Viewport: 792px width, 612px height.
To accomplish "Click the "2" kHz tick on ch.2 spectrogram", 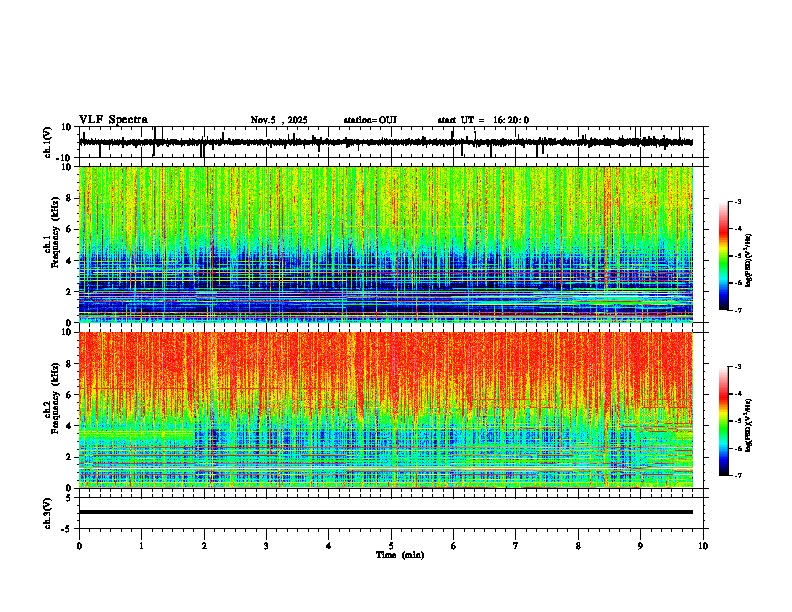I will (x=69, y=456).
